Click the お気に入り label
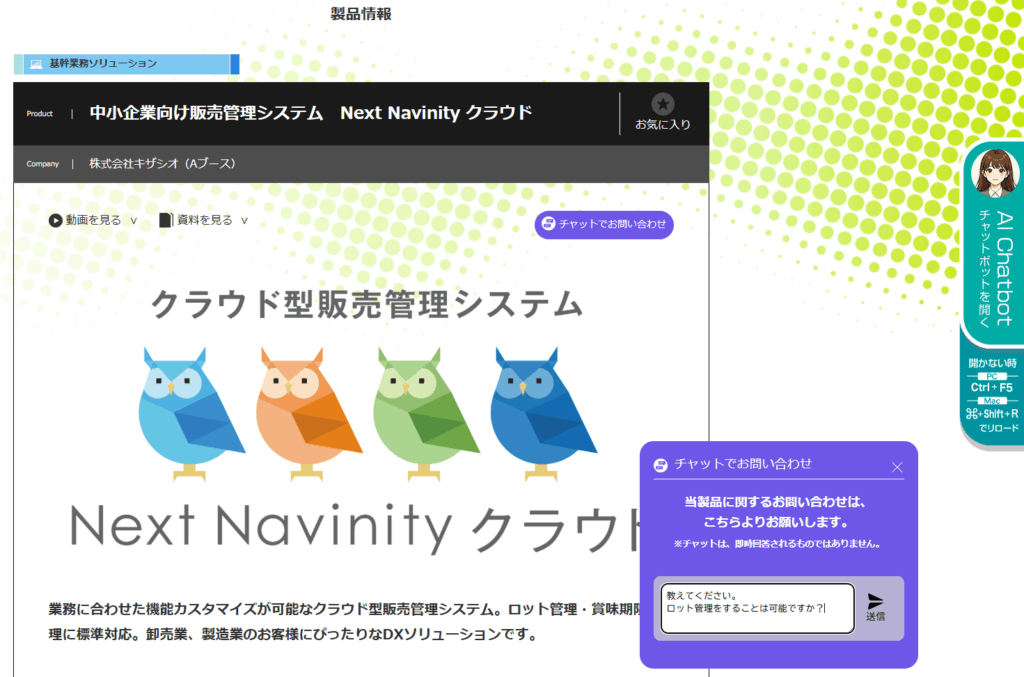 (x=663, y=124)
